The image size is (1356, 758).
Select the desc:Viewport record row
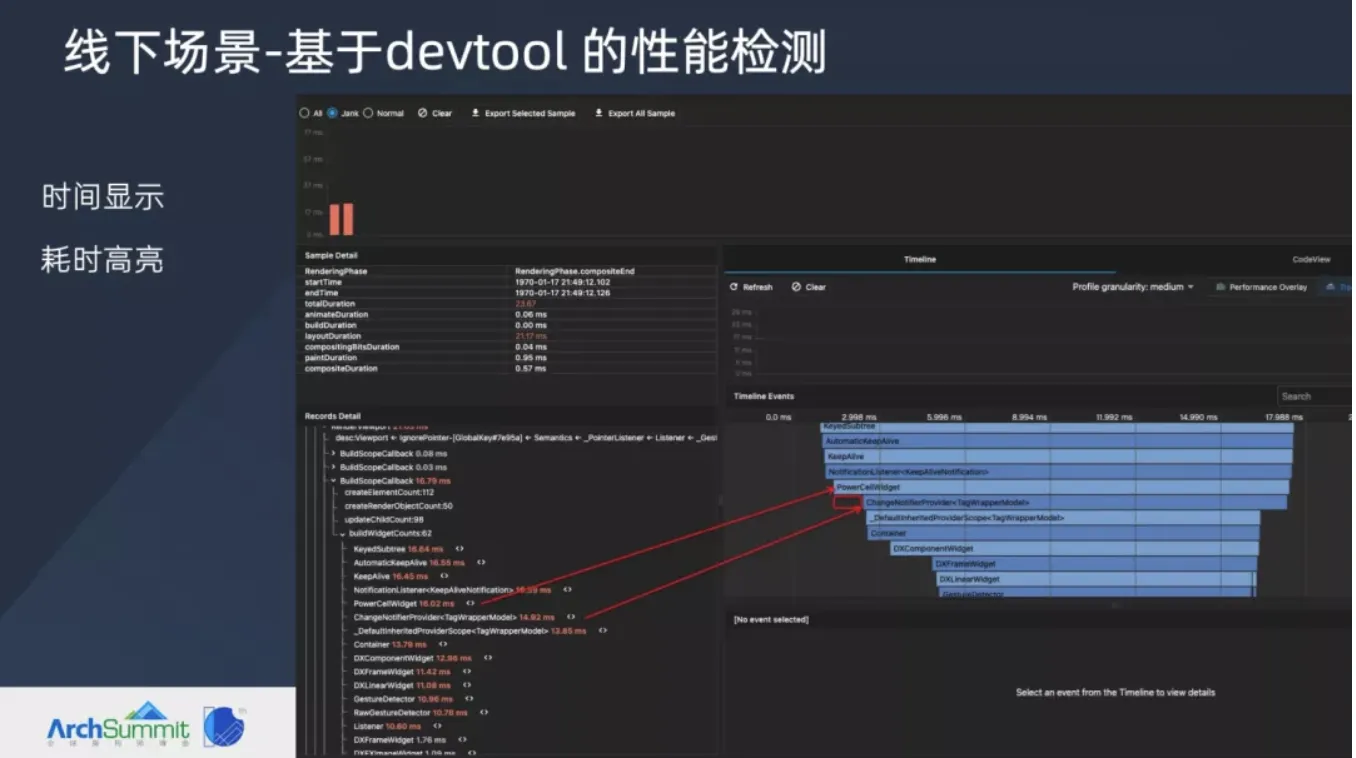[525, 438]
